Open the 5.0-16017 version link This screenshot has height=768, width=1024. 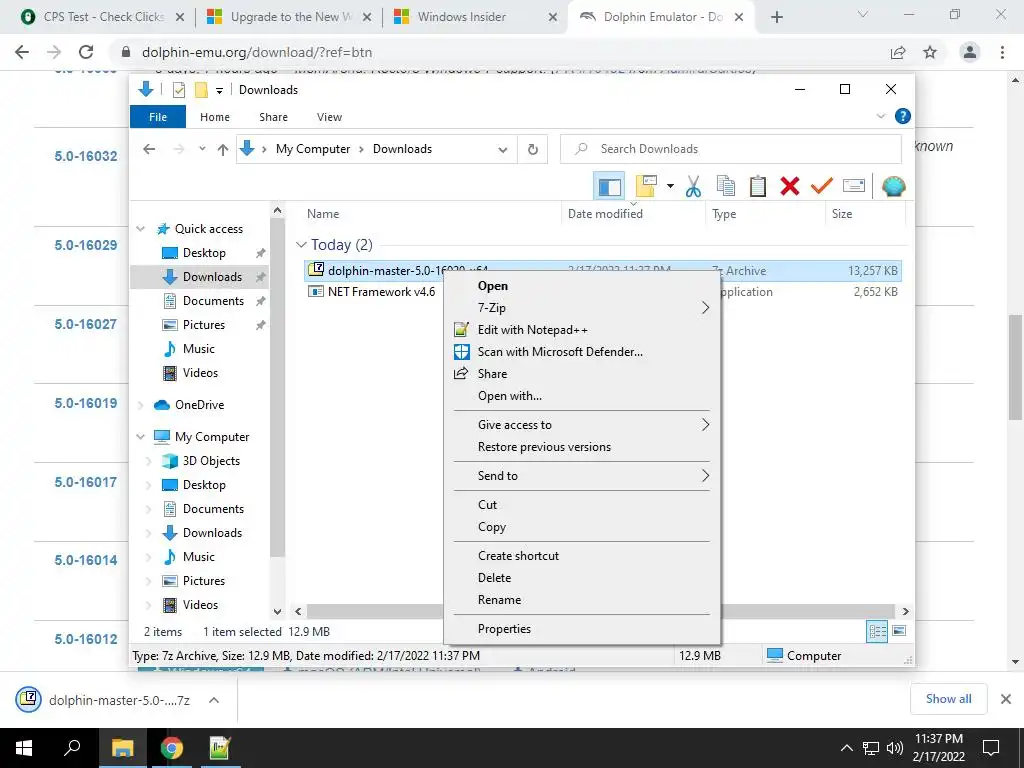click(x=86, y=482)
